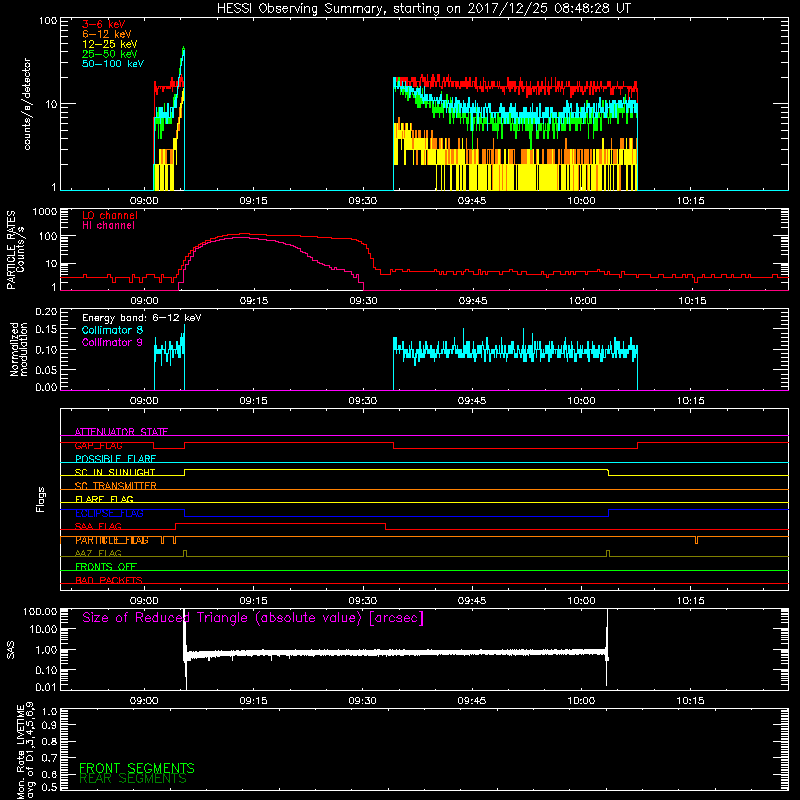This screenshot has width=800, height=800.
Task: Click the POSSIBLE_FLARE flag label
Action: pyautogui.click(x=115, y=459)
